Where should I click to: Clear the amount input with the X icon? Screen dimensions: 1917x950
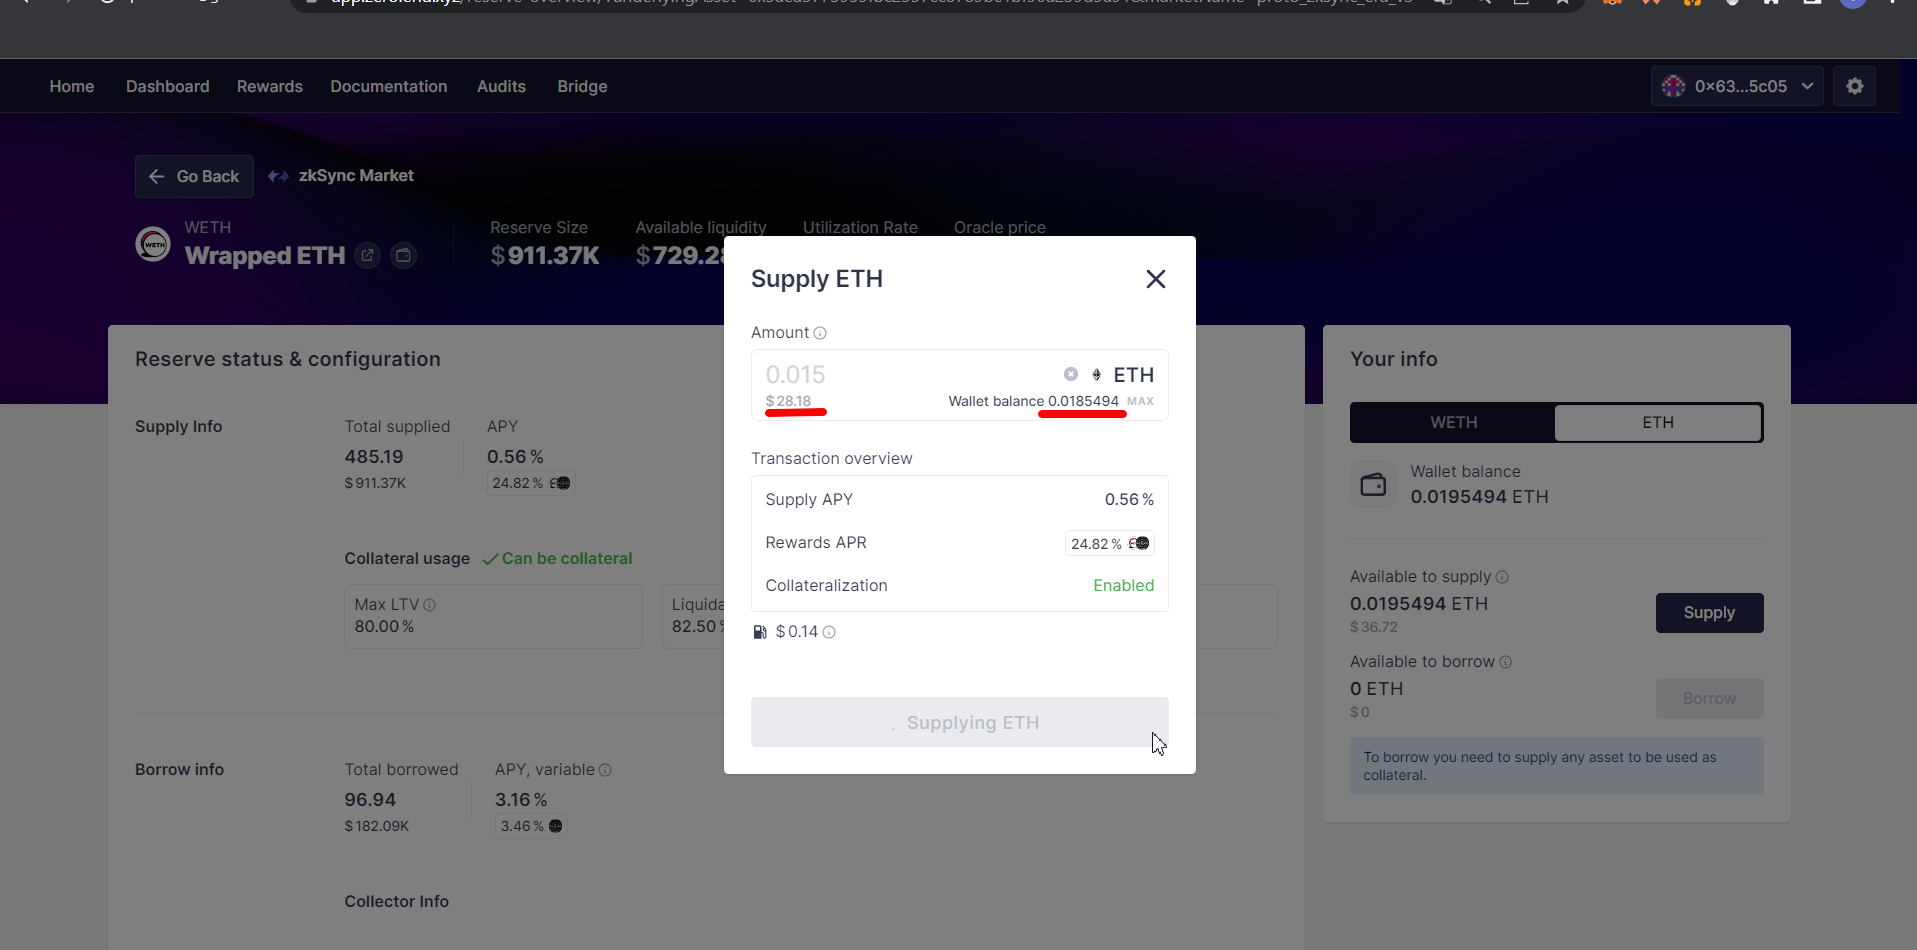pyautogui.click(x=1070, y=374)
